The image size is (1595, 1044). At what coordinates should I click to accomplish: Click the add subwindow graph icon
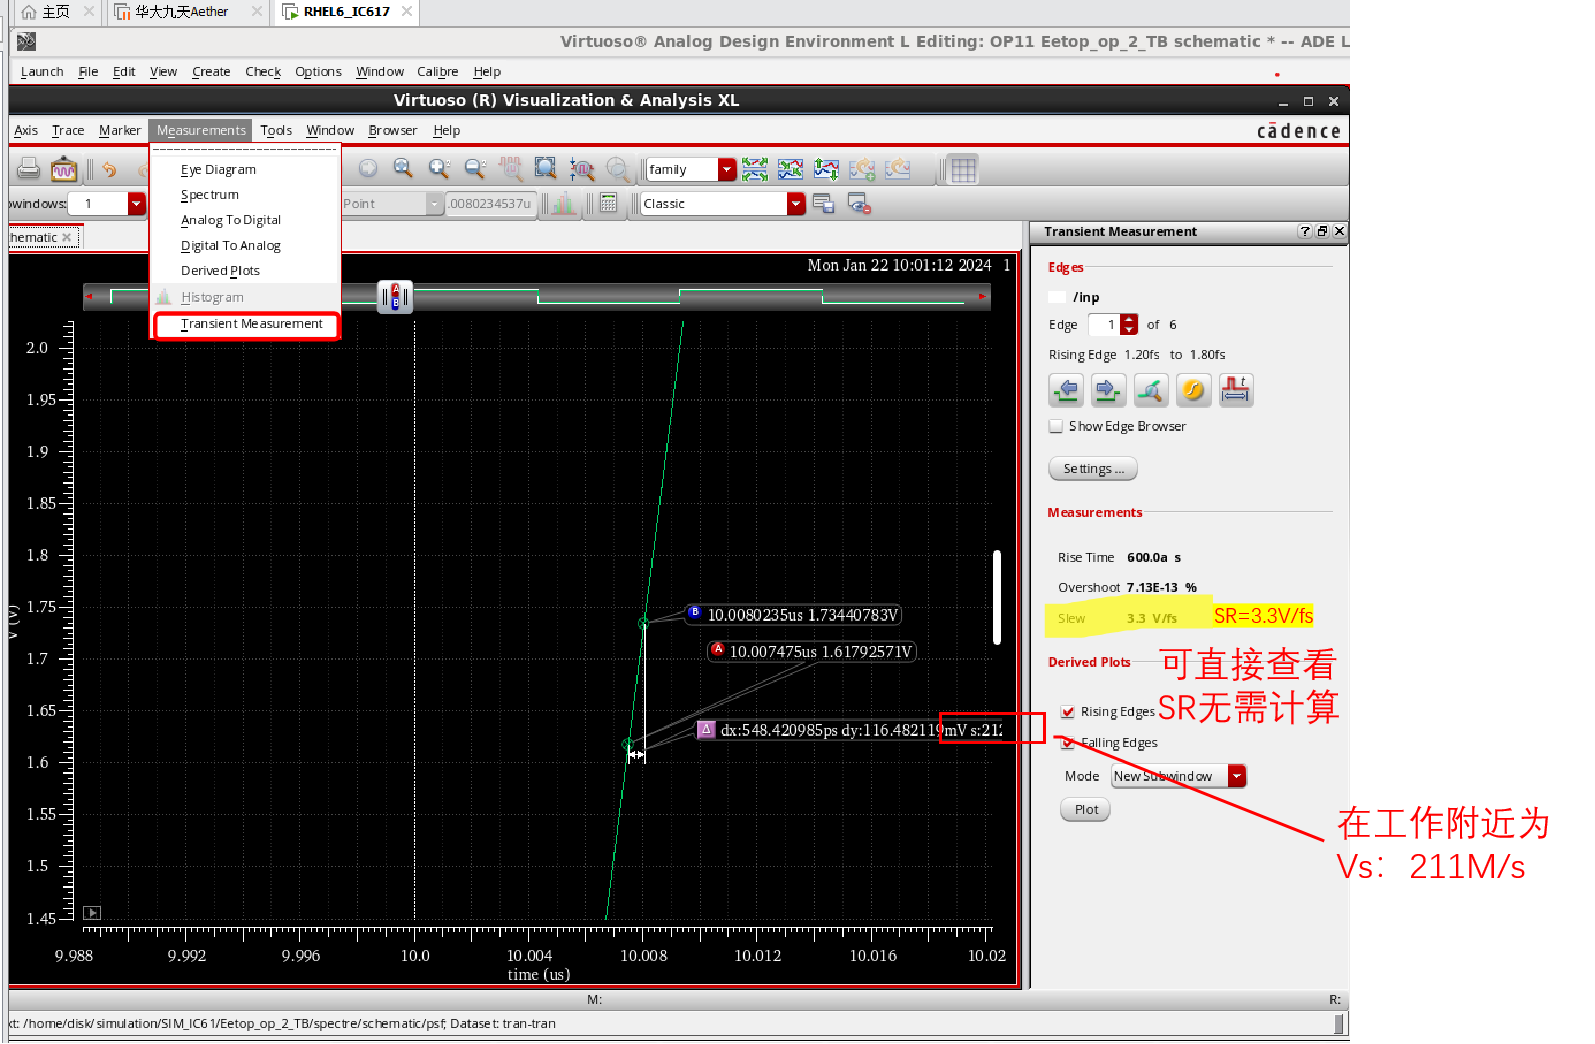(x=862, y=169)
